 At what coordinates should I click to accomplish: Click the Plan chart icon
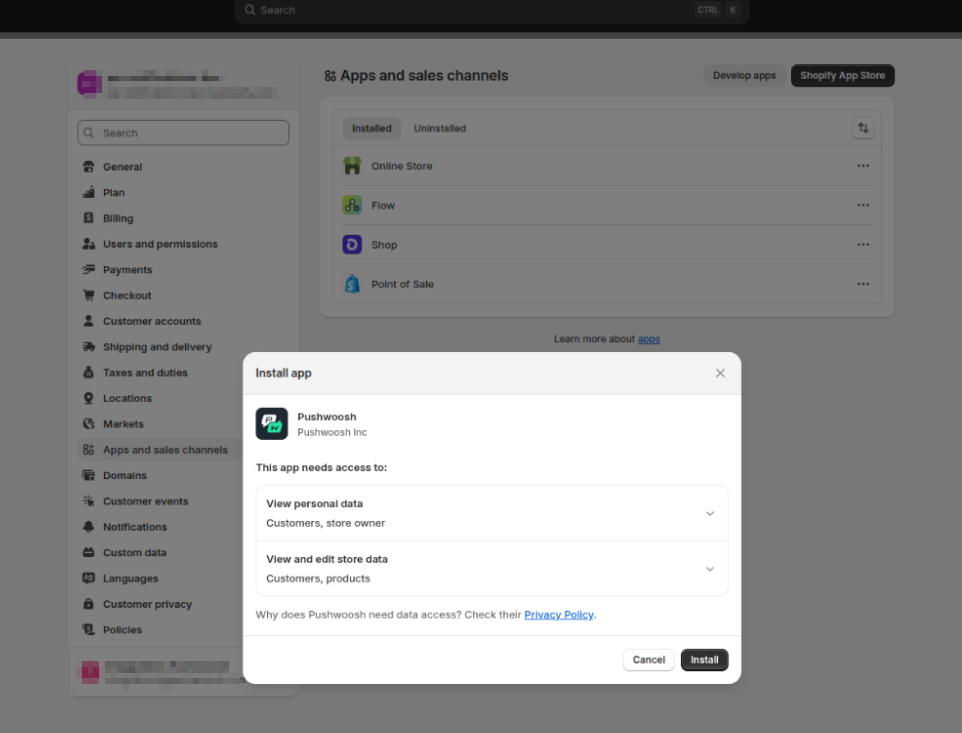(x=88, y=192)
